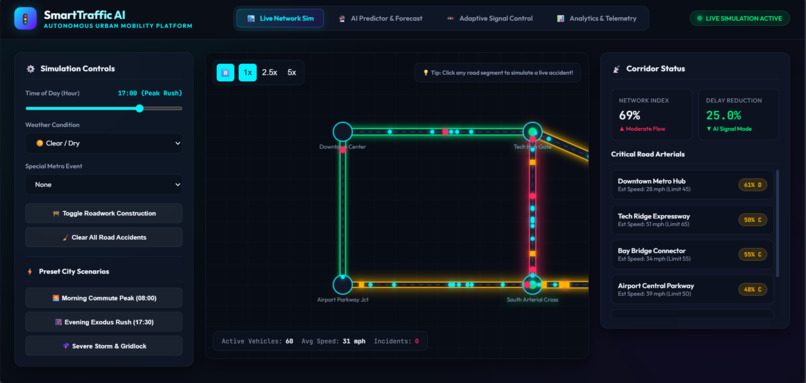Viewport: 806px width, 383px height.
Task: Click the lightbulb tip icon
Action: (426, 72)
